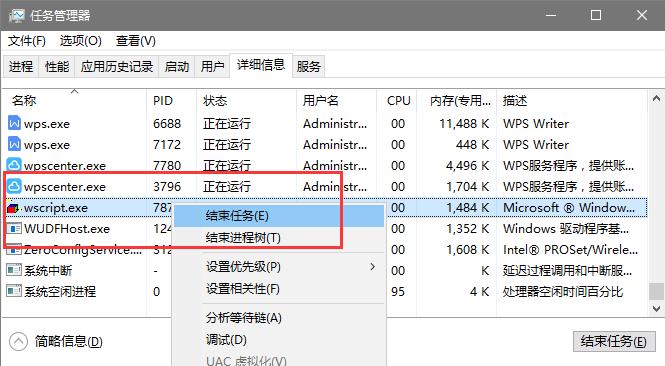
Task: Choose 结束任务(E) in the context menu
Action: click(279, 216)
